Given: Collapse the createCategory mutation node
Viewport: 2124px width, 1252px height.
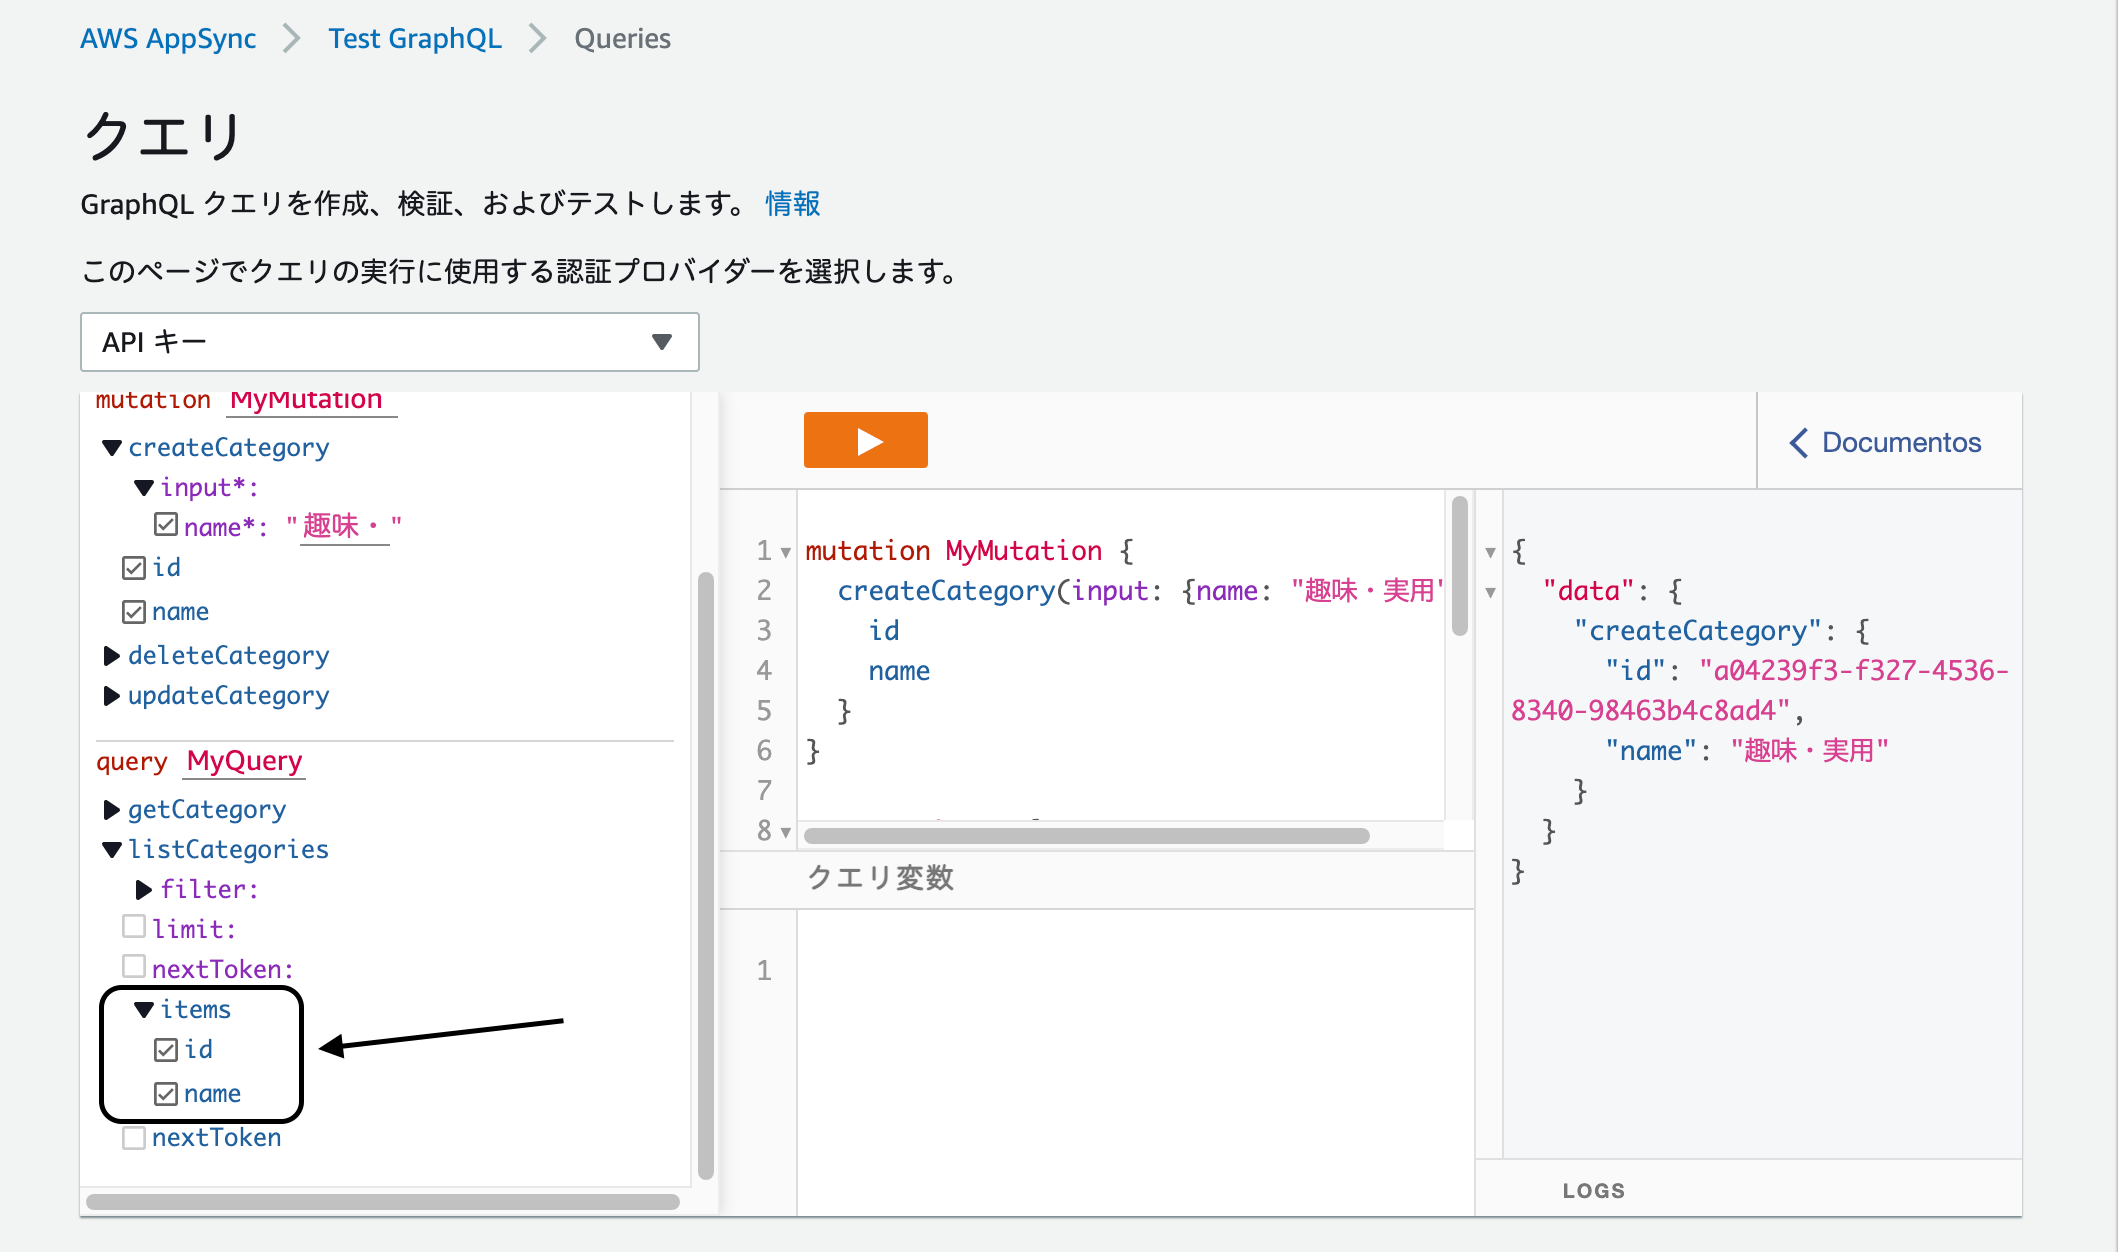Looking at the screenshot, I should coord(112,448).
